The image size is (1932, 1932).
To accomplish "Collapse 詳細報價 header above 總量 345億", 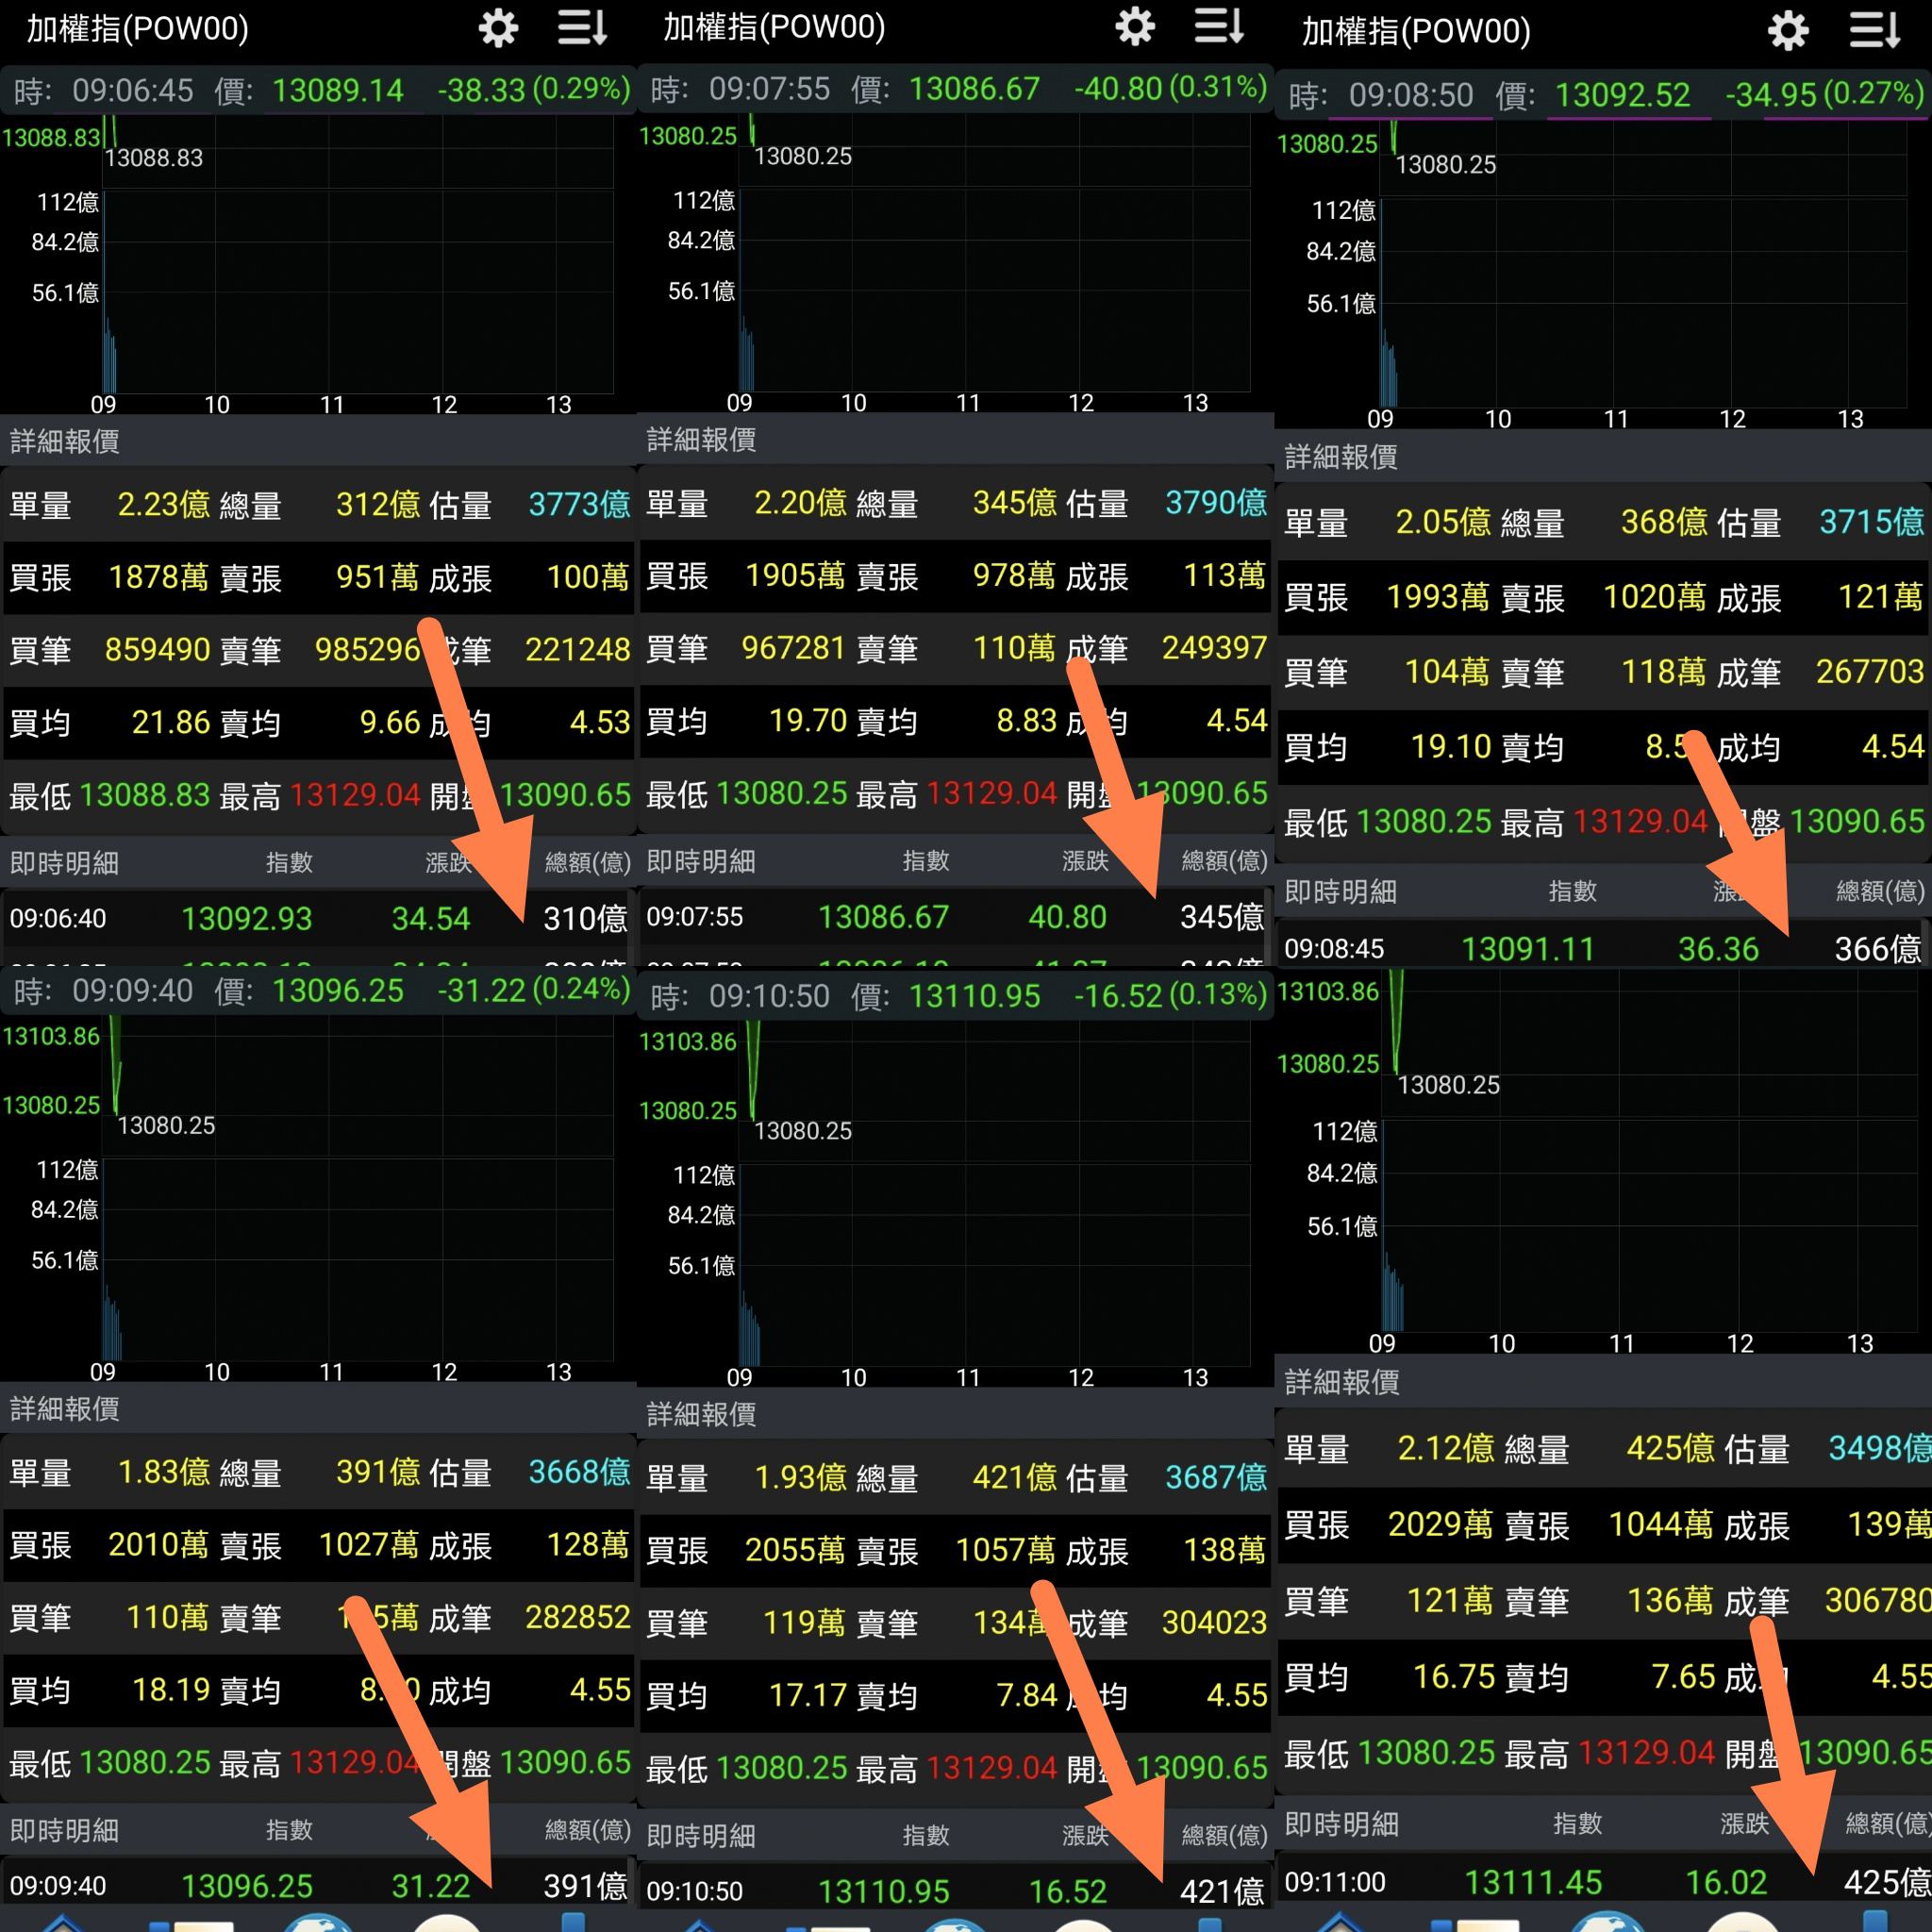I will coord(702,439).
